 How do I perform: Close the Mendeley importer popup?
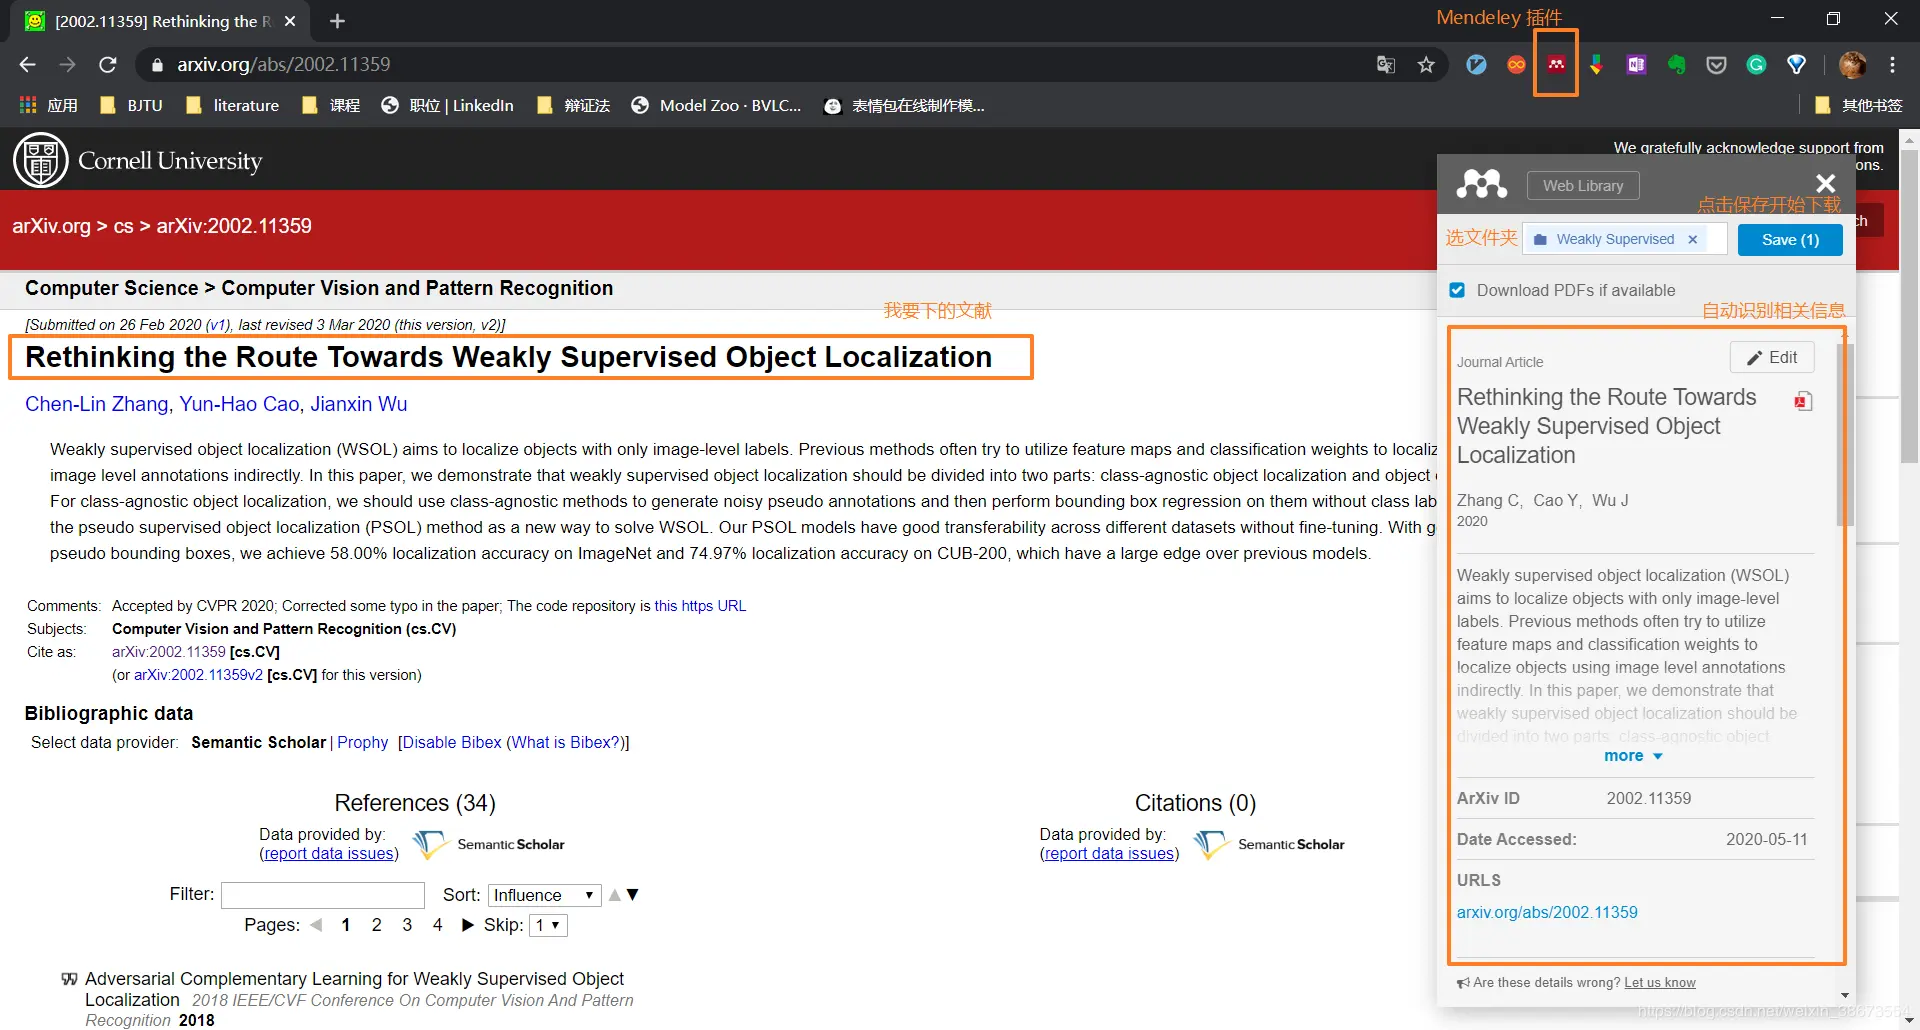pyautogui.click(x=1825, y=183)
